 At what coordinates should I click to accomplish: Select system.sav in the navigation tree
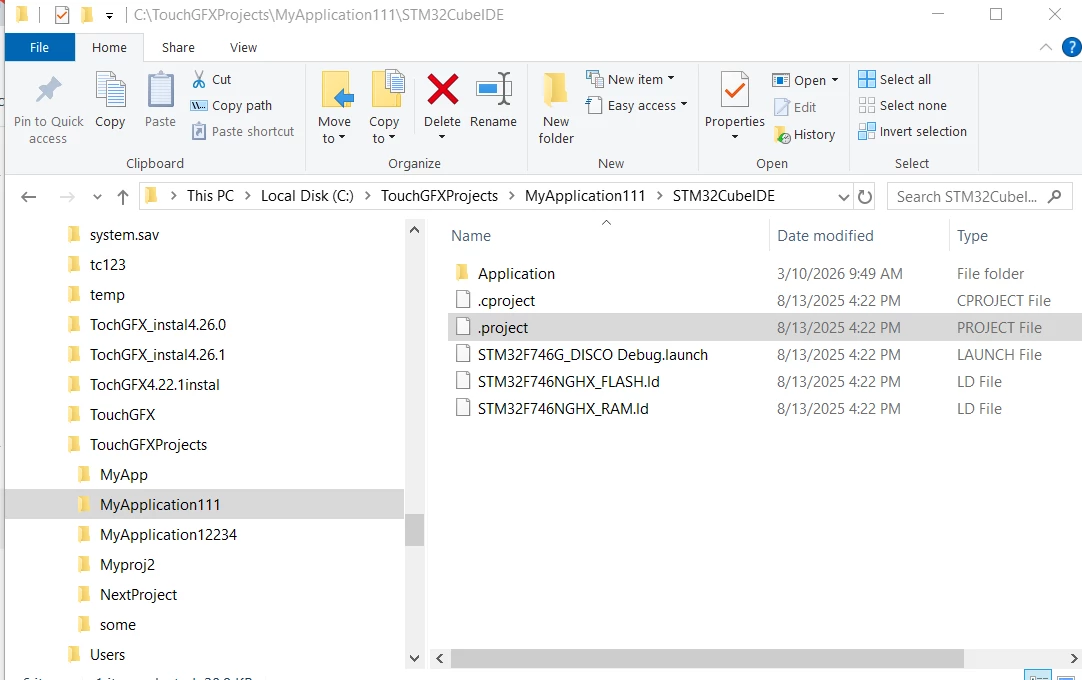124,235
